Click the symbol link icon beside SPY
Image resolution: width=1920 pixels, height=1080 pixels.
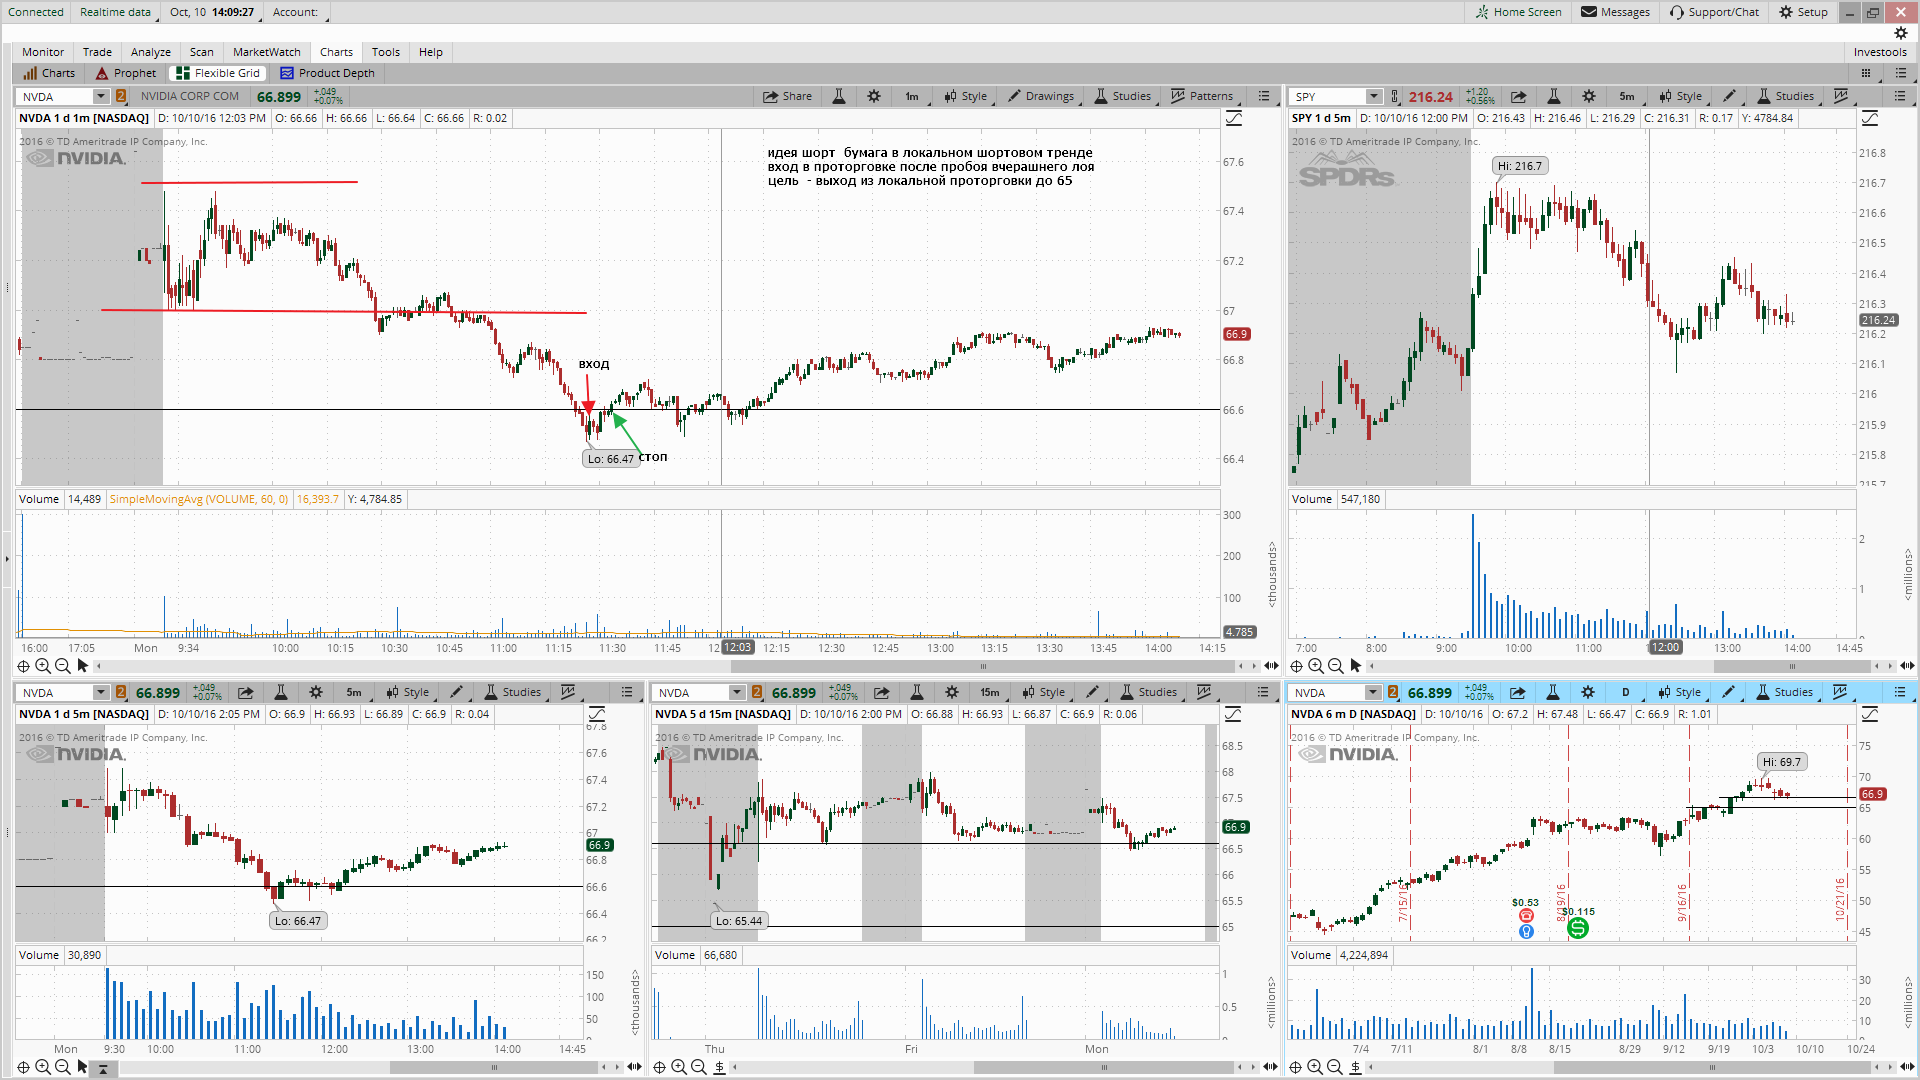pyautogui.click(x=1395, y=97)
